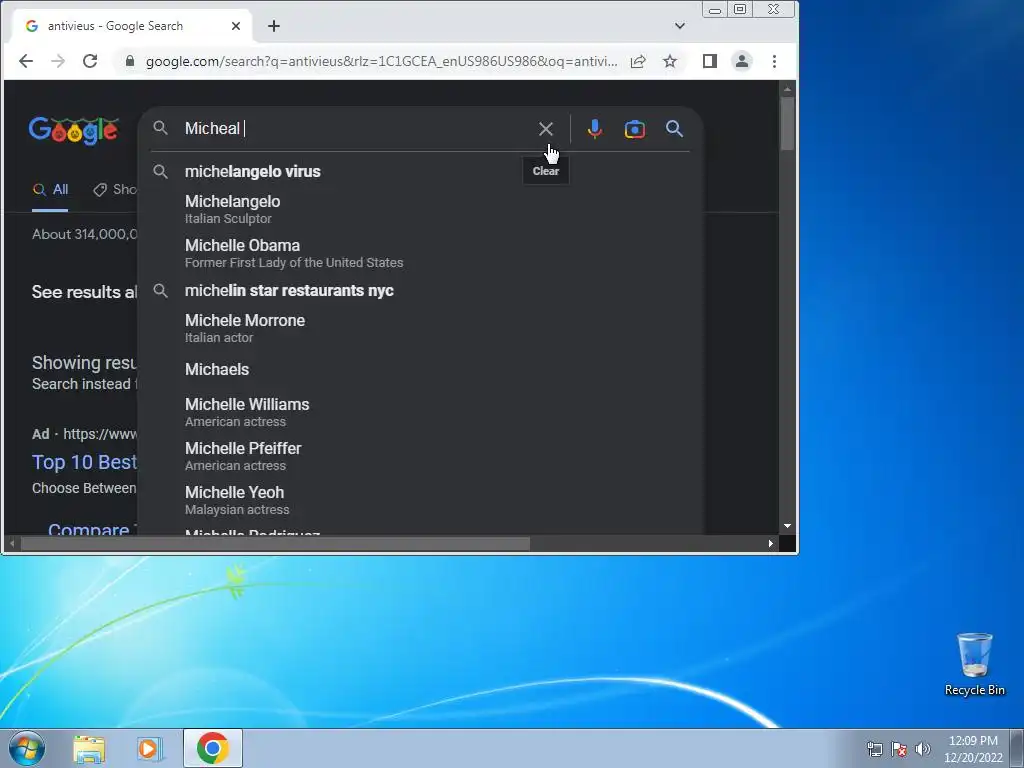Open Windows Explorer from the taskbar
The image size is (1024, 768).
89,749
